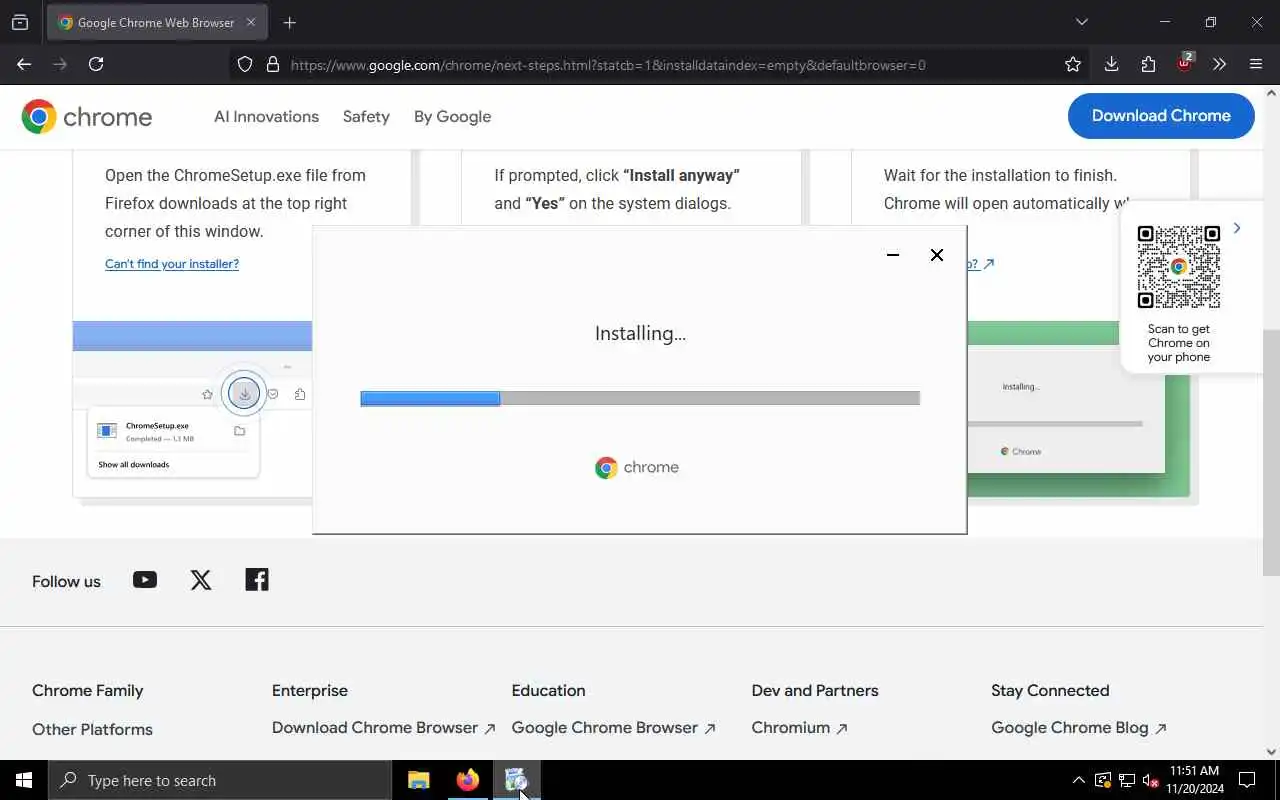Click the page vertical scrollbar thumb

click(x=1271, y=453)
